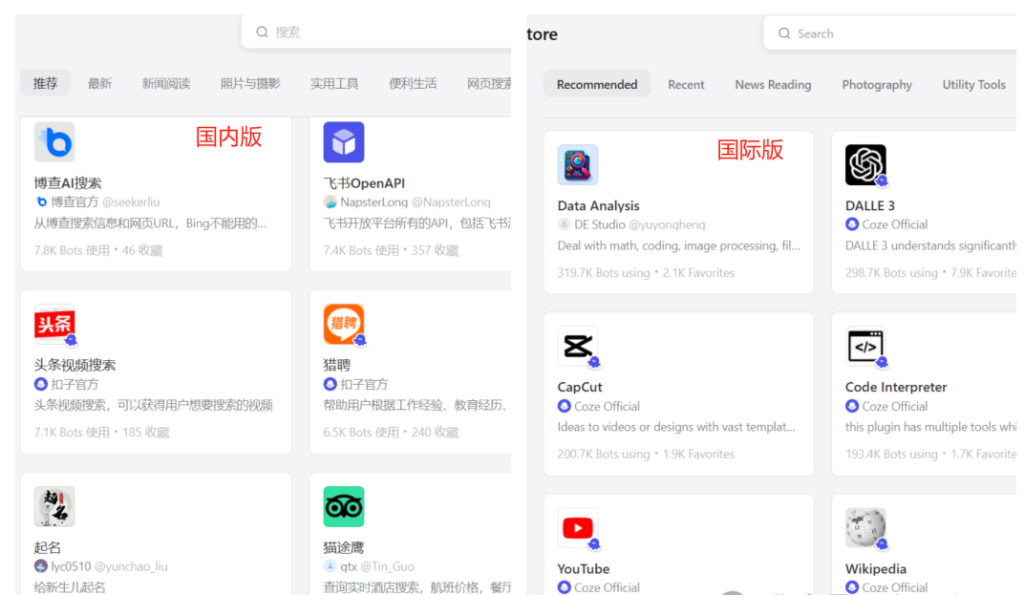Click the DALLE 3 title text
This screenshot has height=595, width=1024.
click(x=870, y=206)
